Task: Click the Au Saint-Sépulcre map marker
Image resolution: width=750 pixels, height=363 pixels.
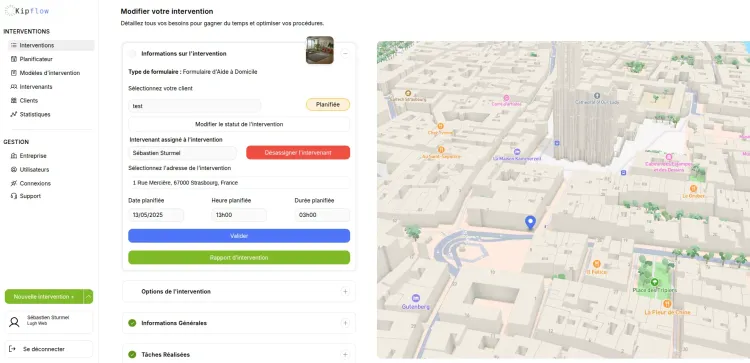Action: pyautogui.click(x=441, y=149)
